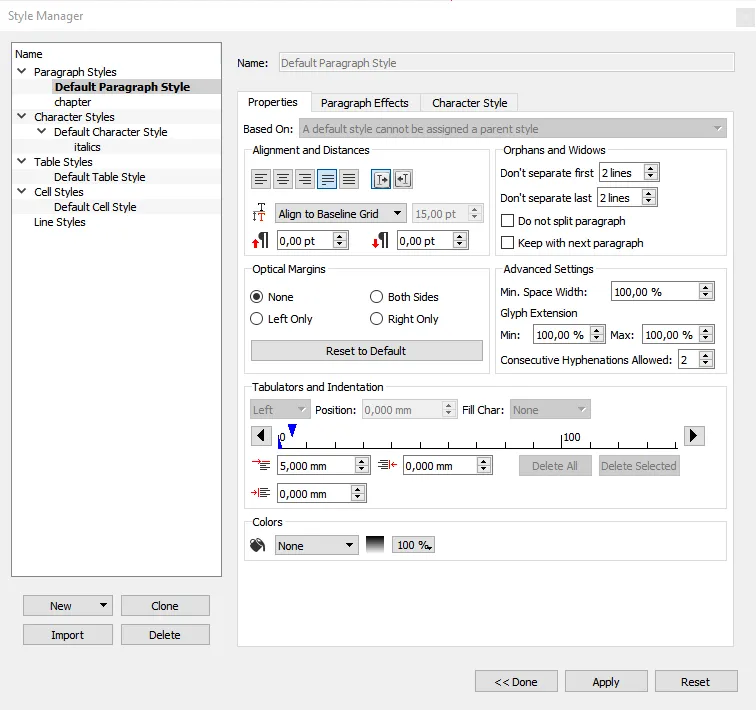
Task: Enable Keep with next paragraph
Action: point(507,242)
